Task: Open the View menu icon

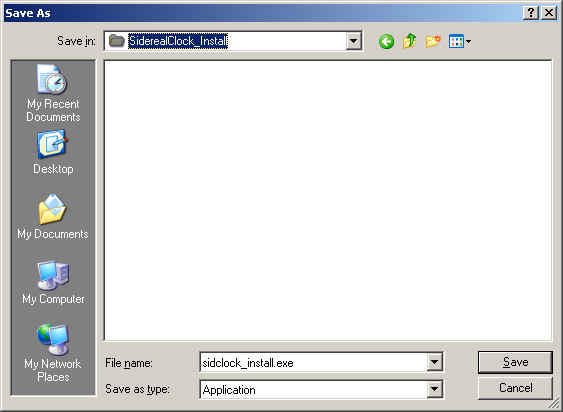Action: pos(456,41)
